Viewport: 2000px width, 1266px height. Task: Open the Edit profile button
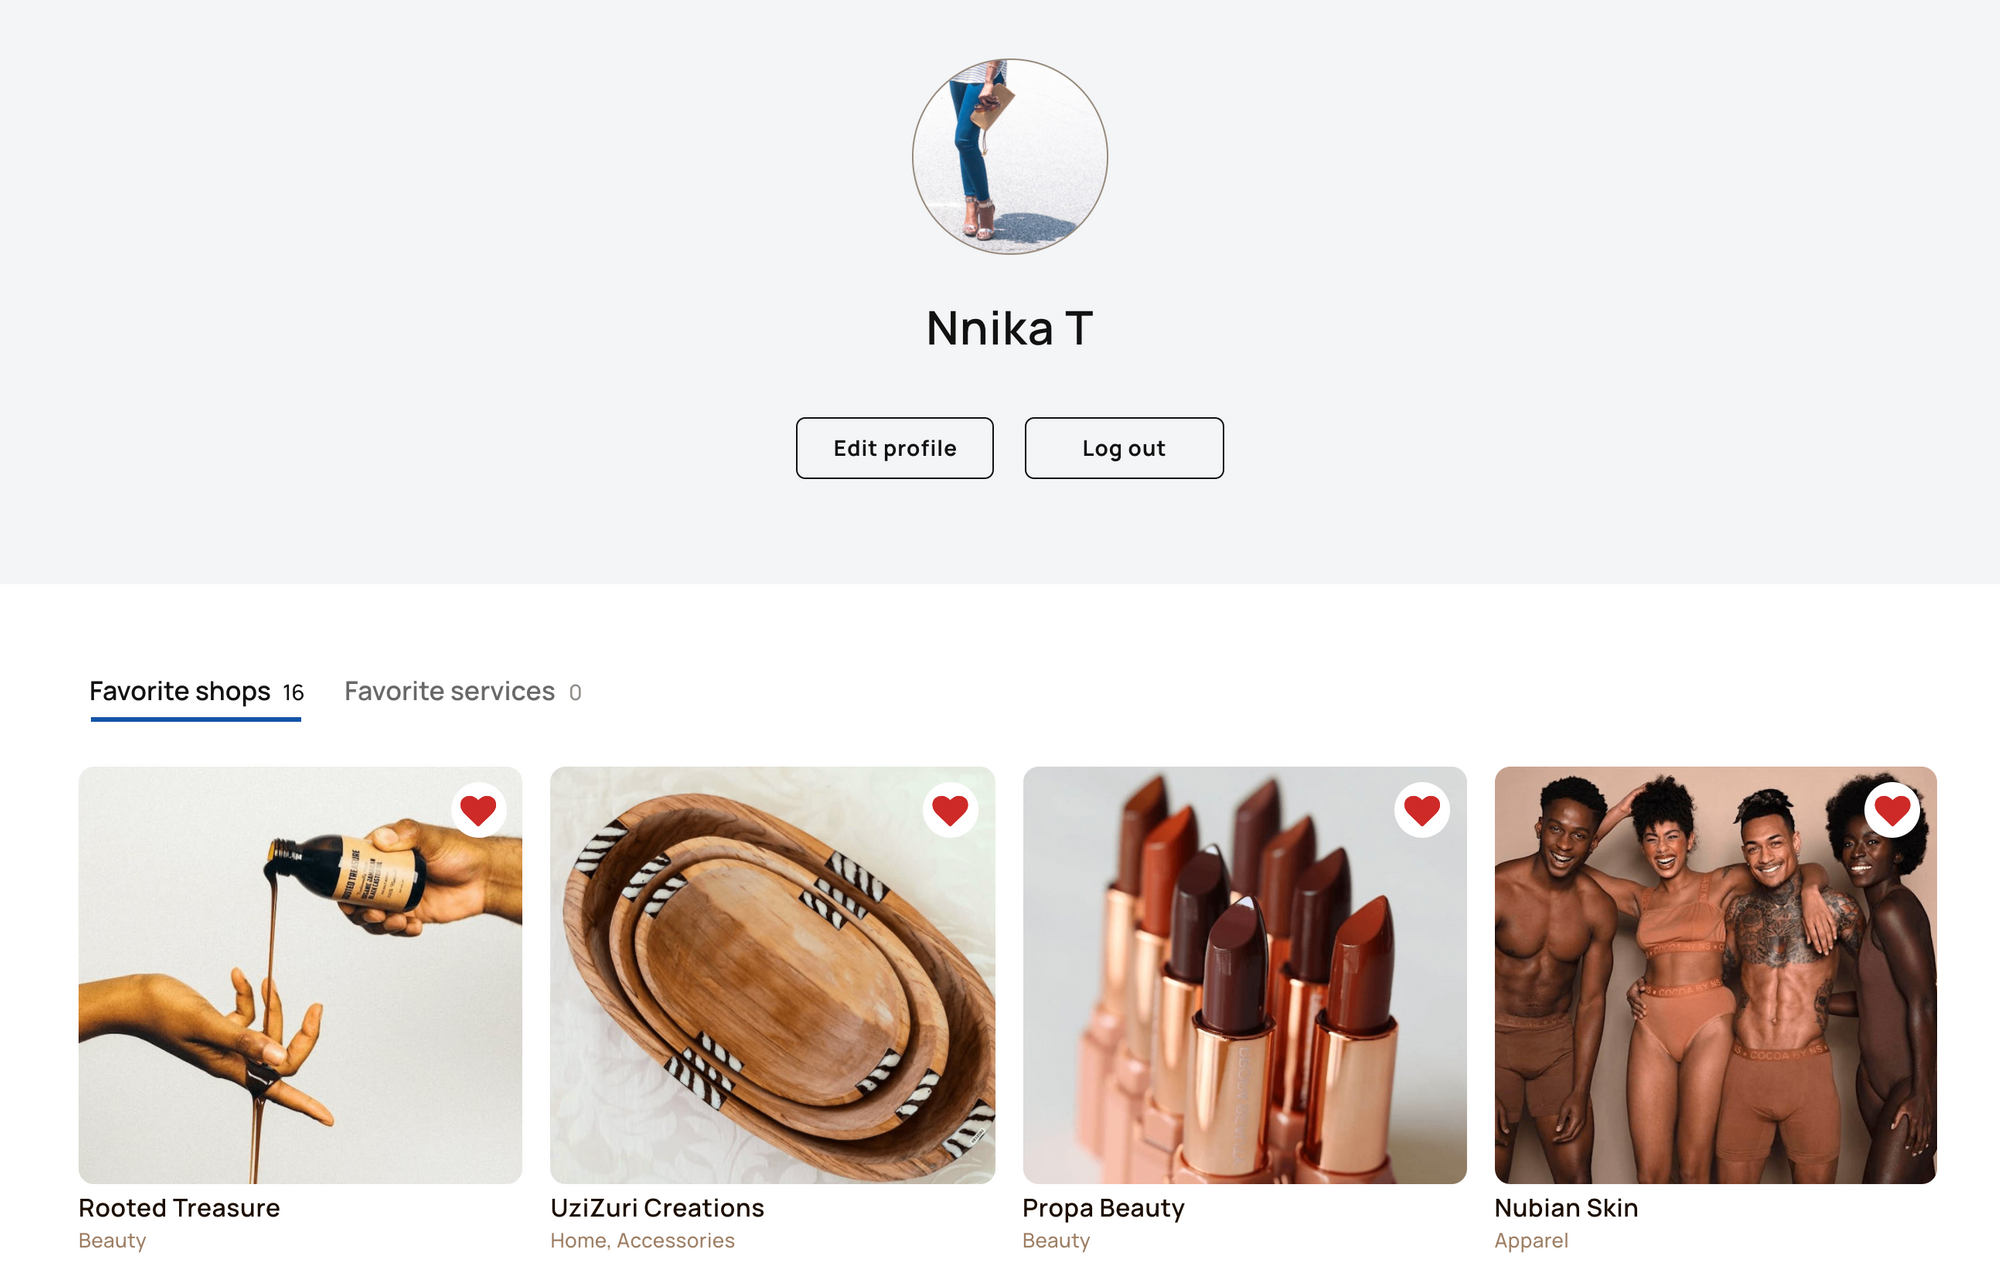[x=894, y=448]
